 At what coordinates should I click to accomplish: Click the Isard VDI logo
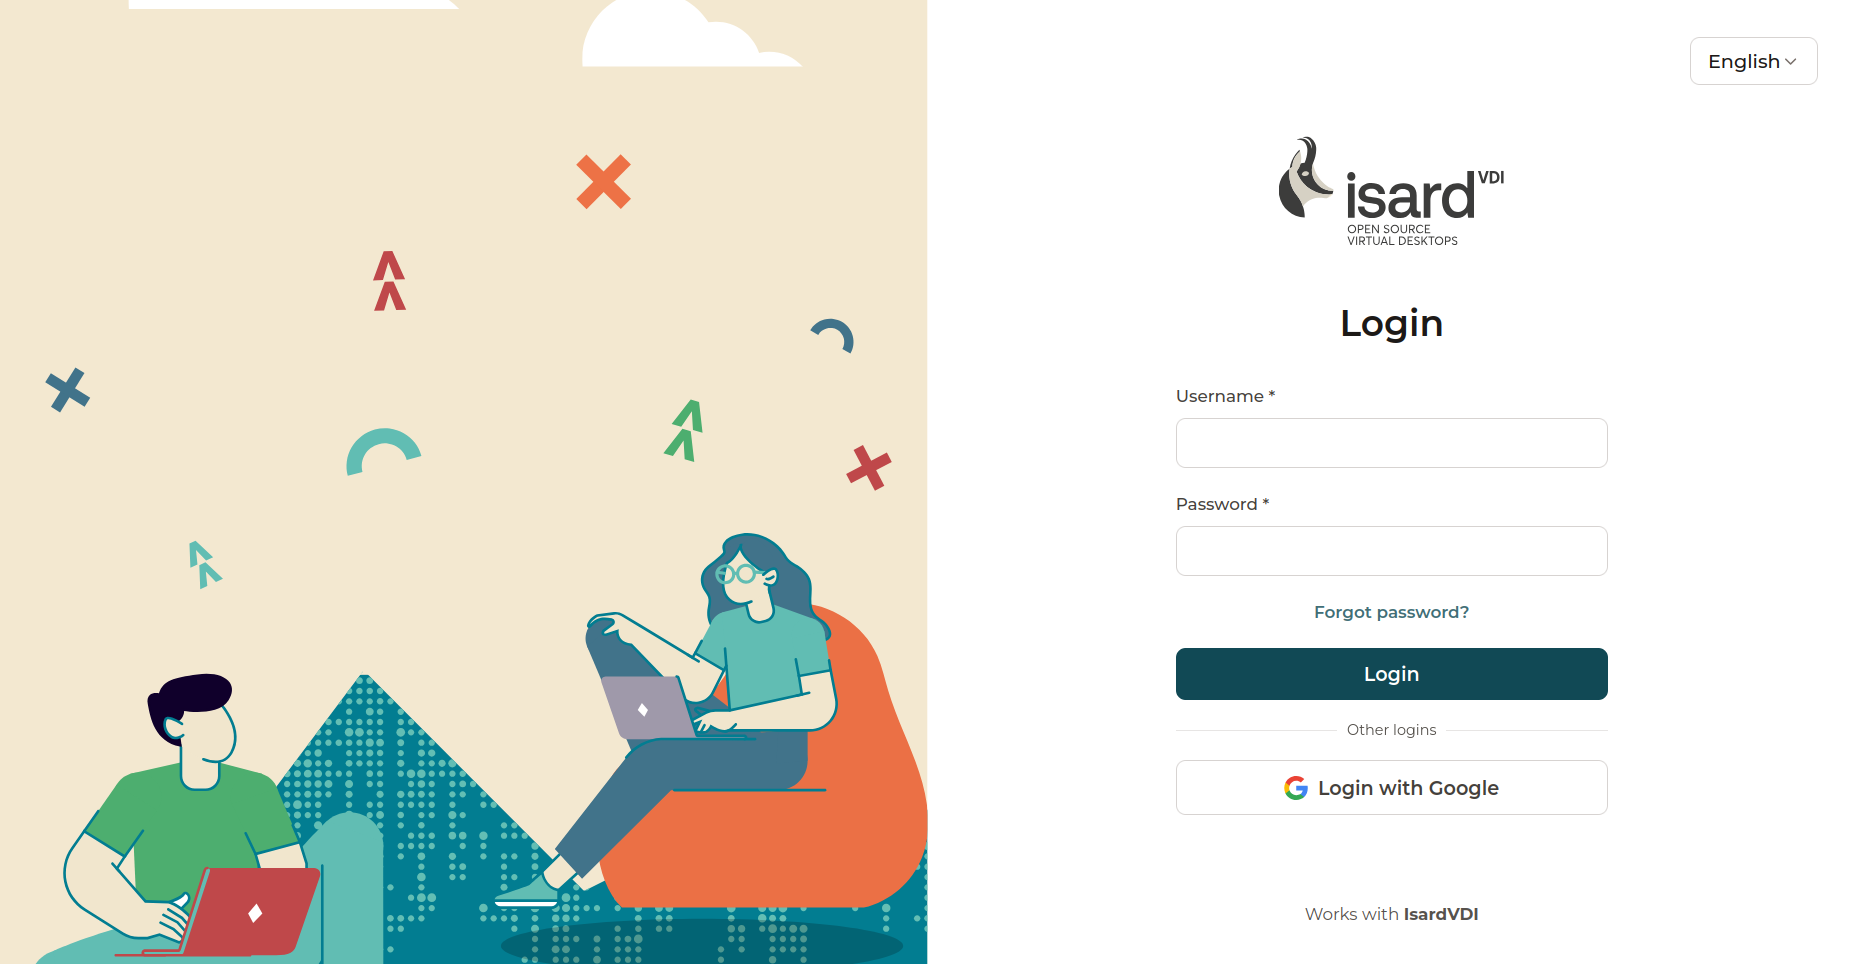[1391, 192]
